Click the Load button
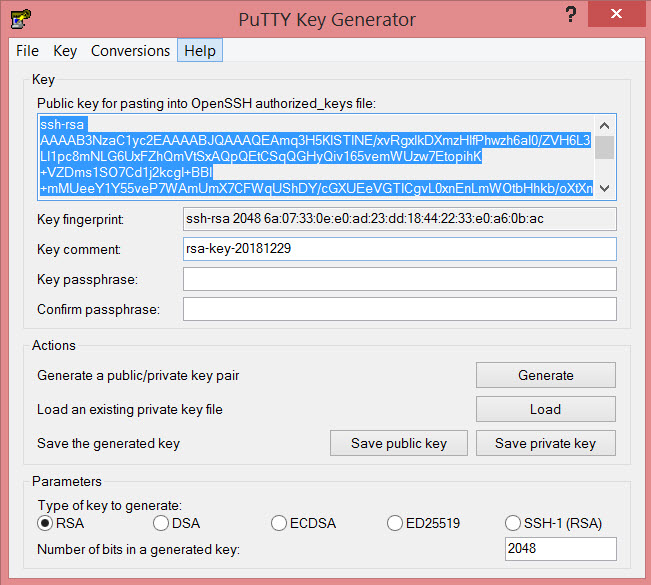The height and width of the screenshot is (585, 651). point(546,409)
